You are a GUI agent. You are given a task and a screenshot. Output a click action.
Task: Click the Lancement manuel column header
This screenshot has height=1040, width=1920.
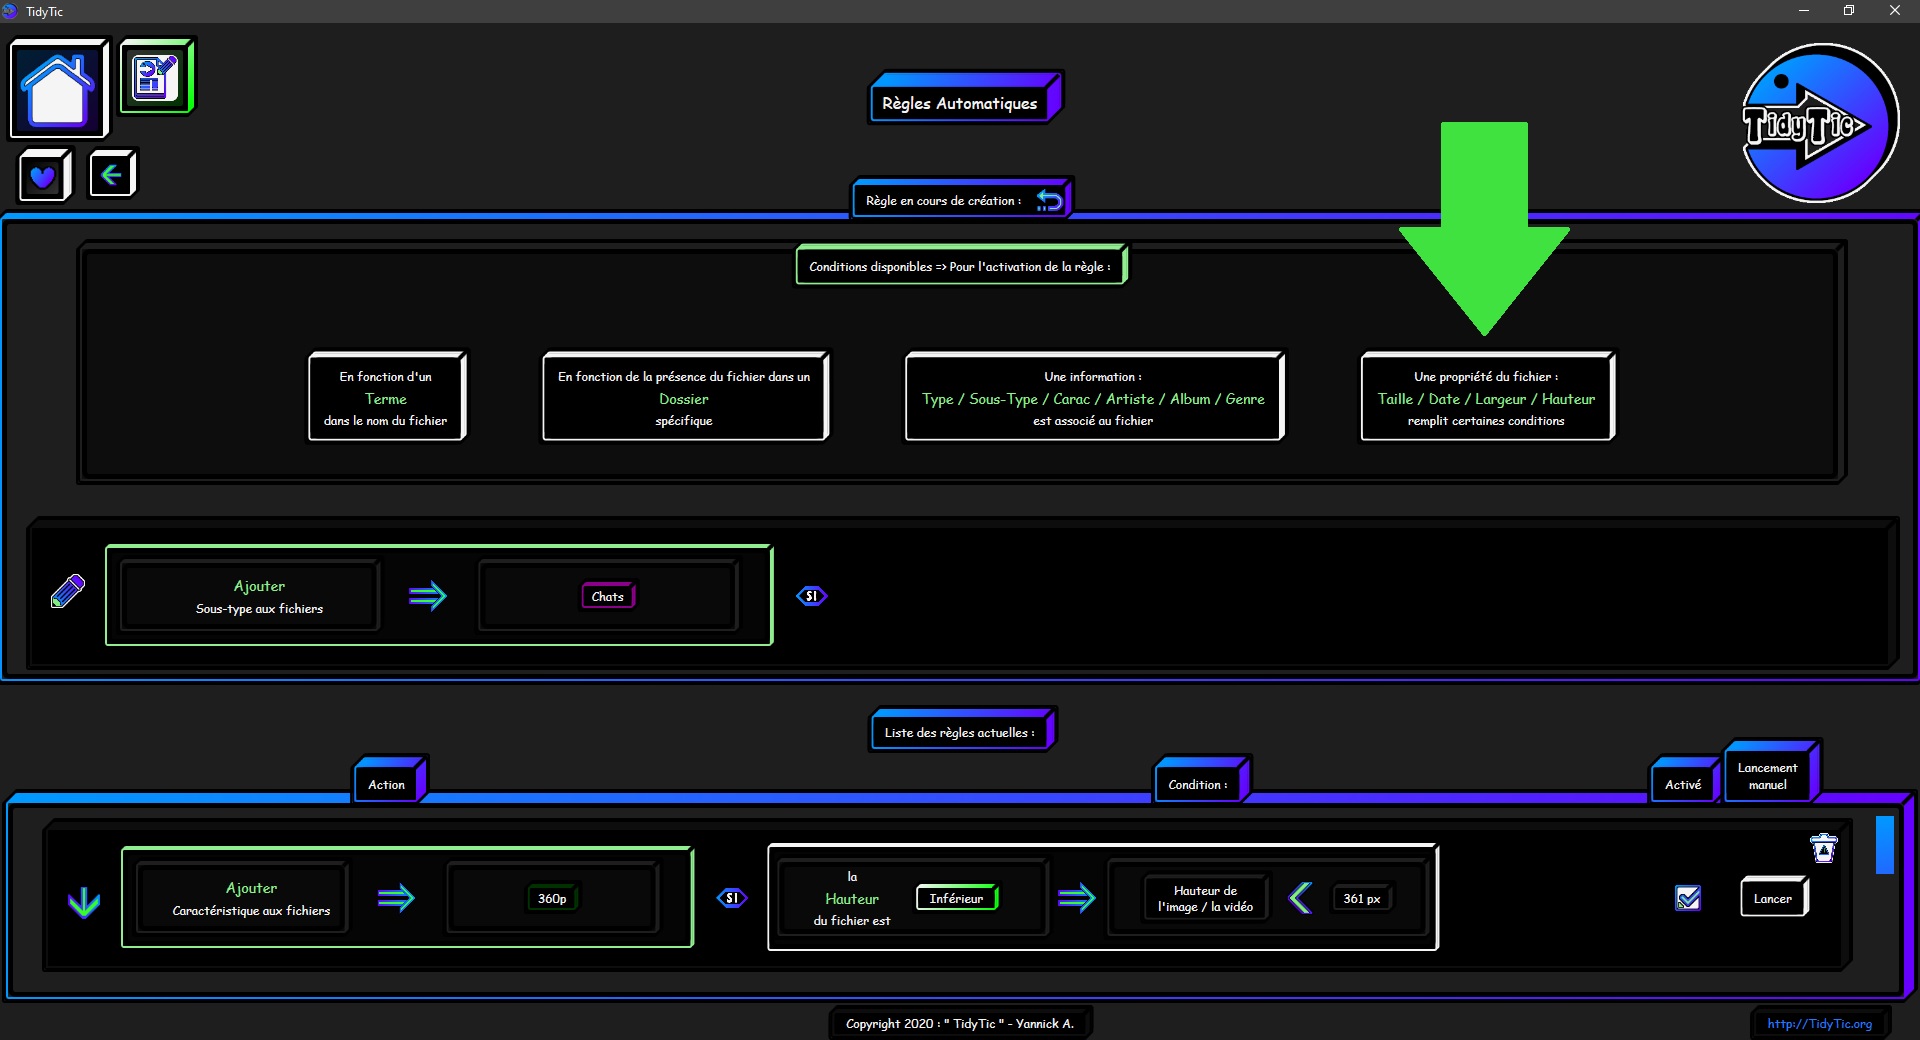point(1767,776)
